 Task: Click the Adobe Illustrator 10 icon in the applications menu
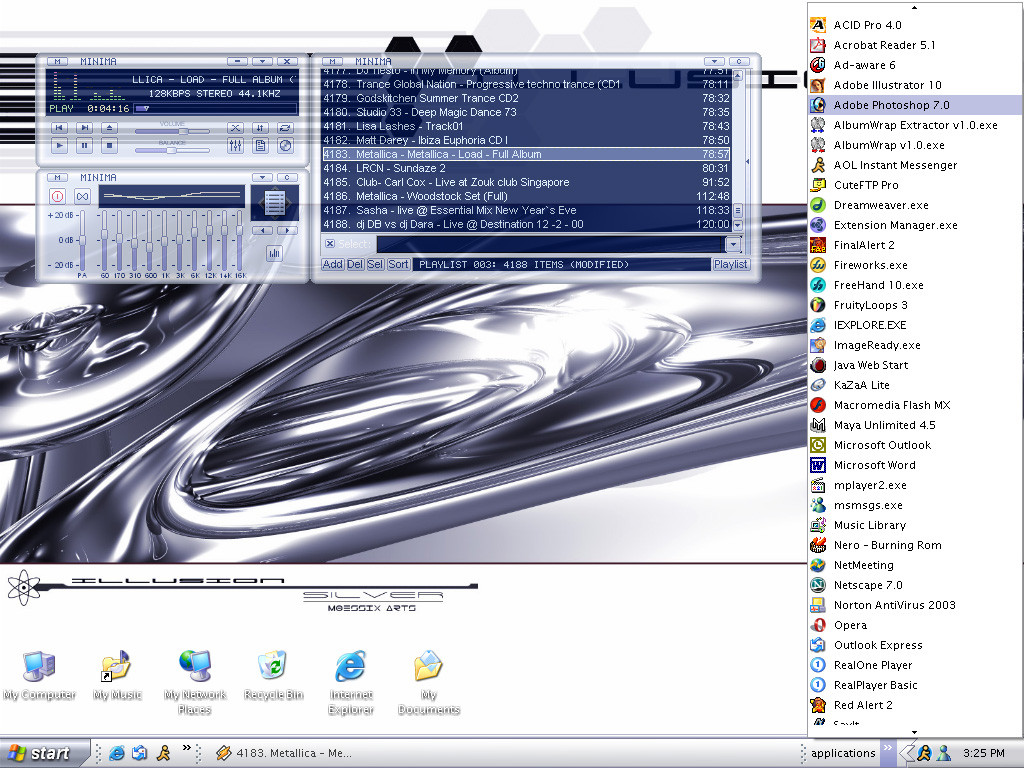click(x=818, y=85)
